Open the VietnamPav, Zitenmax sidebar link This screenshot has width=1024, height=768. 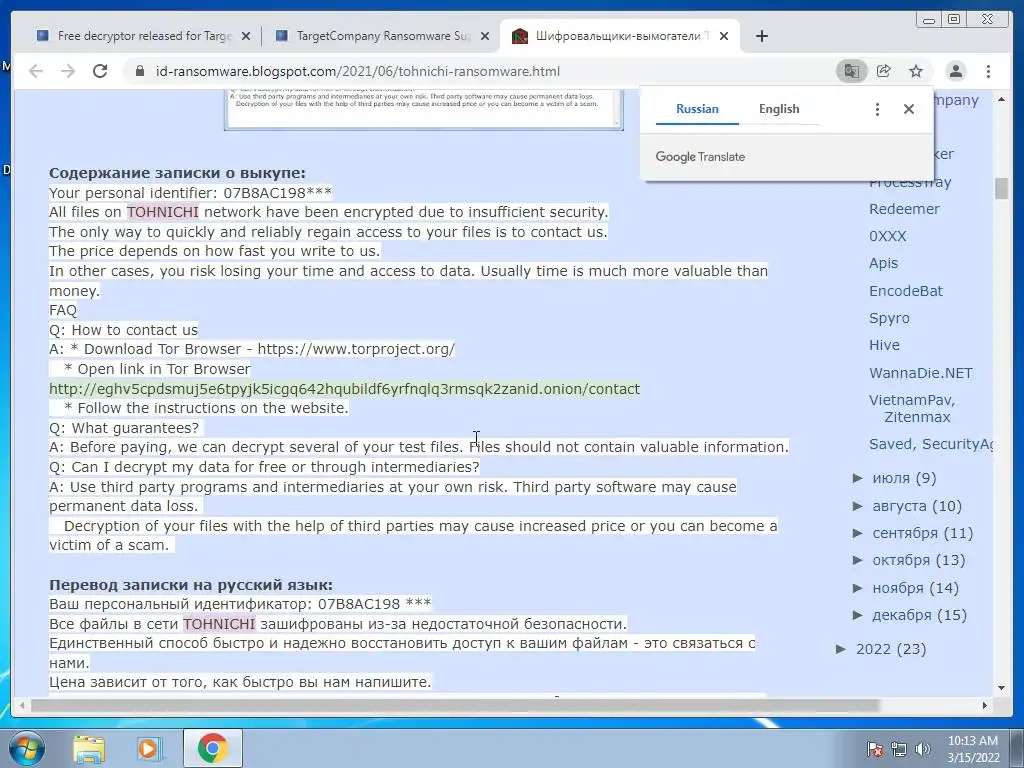point(913,408)
